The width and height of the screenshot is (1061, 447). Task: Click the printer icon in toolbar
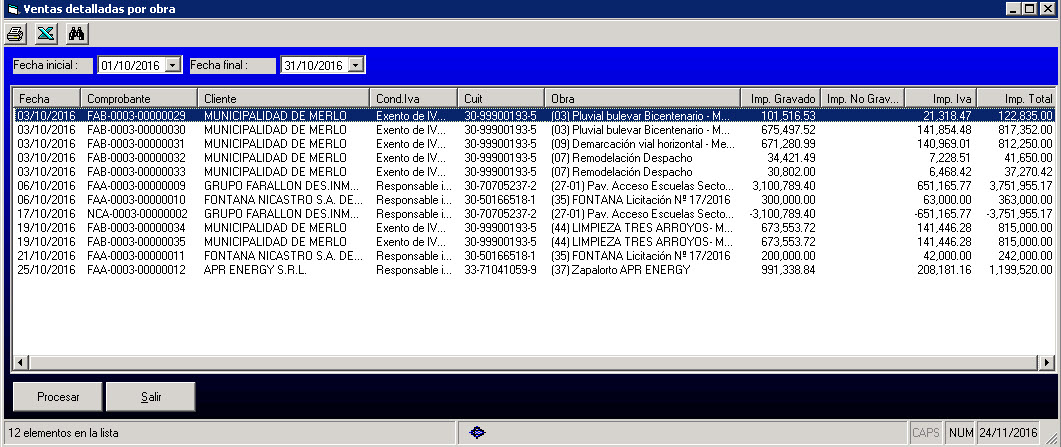click(16, 33)
